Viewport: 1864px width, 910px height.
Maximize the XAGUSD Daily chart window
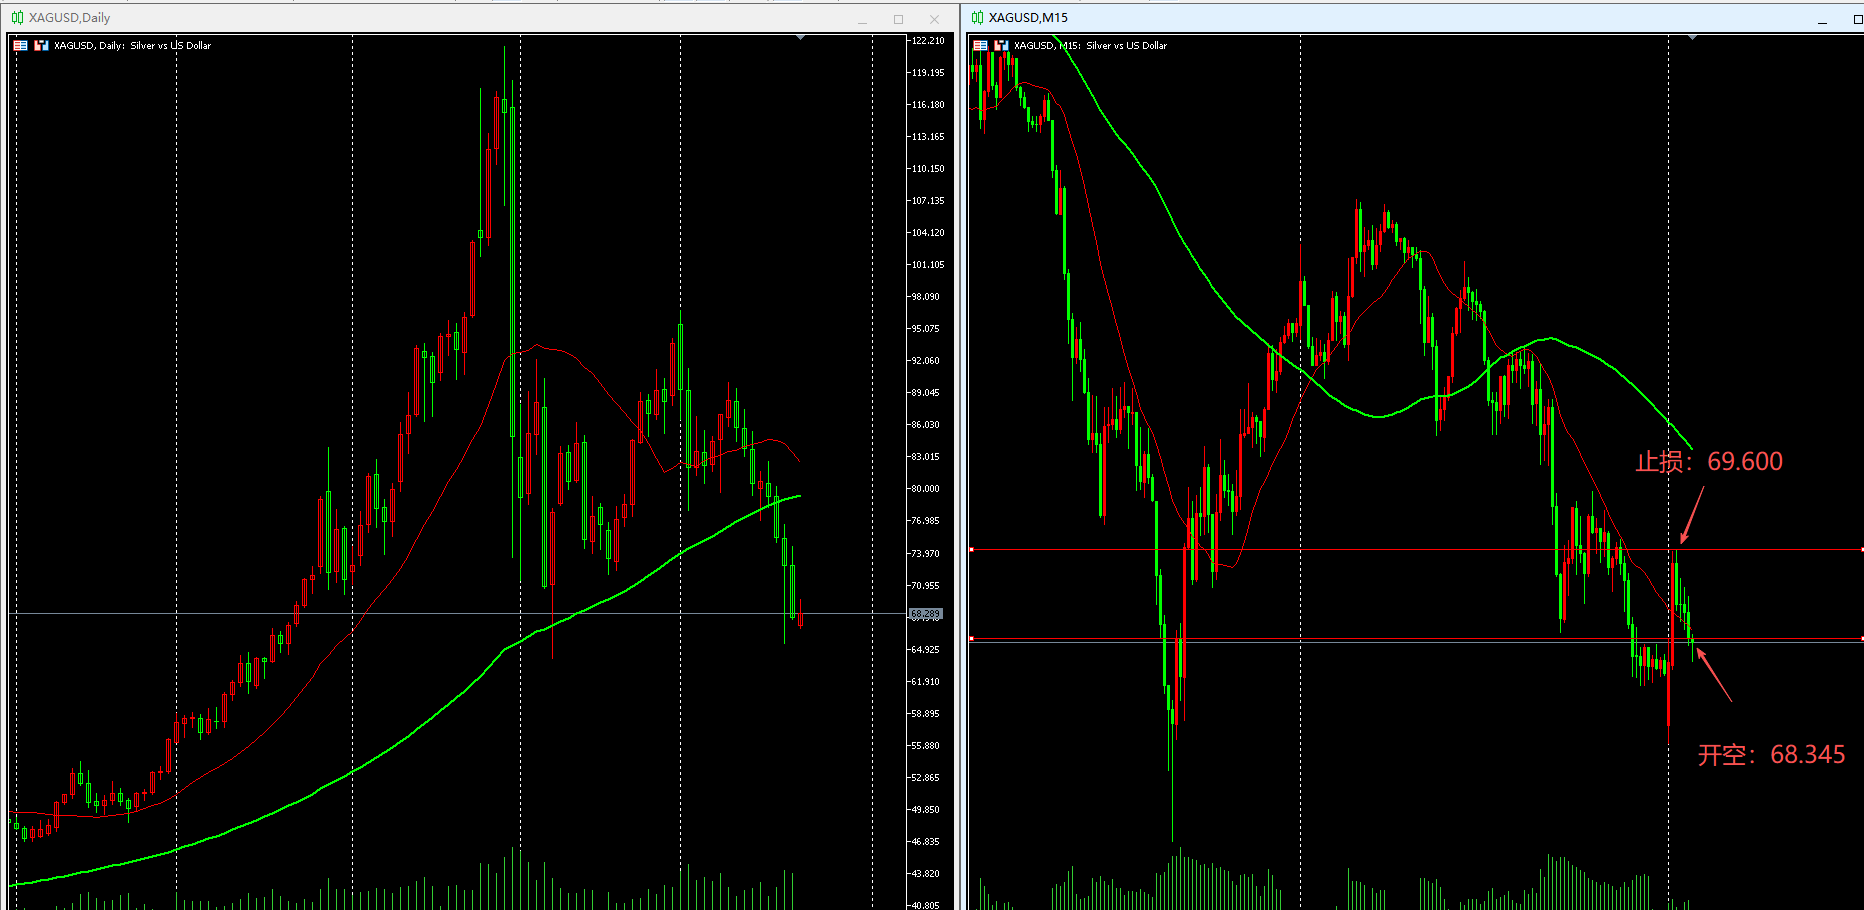[x=898, y=20]
